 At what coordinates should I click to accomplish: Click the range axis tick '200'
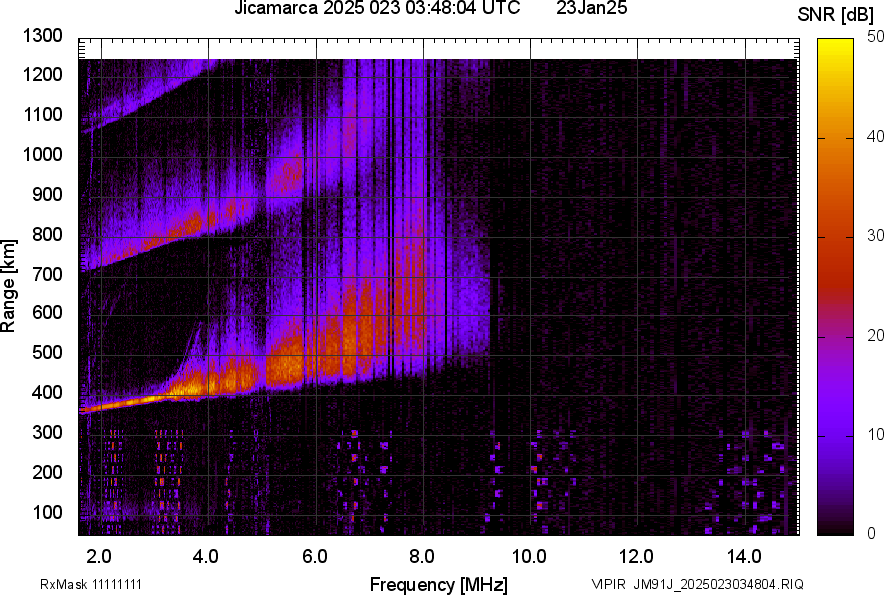47,471
